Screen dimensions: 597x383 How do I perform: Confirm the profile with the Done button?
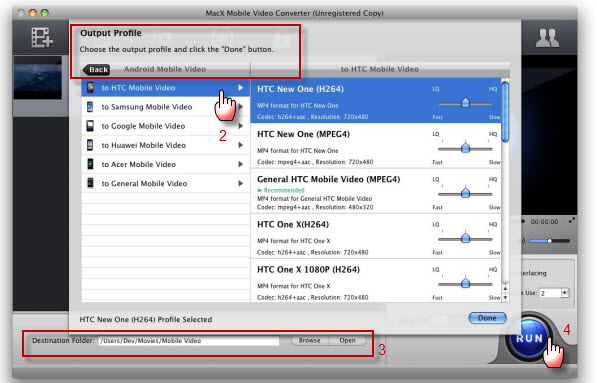[x=487, y=318]
